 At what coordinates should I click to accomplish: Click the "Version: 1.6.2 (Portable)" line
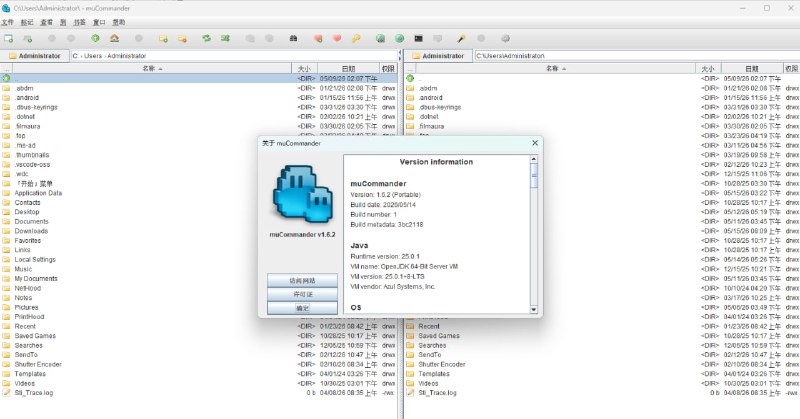tap(385, 194)
